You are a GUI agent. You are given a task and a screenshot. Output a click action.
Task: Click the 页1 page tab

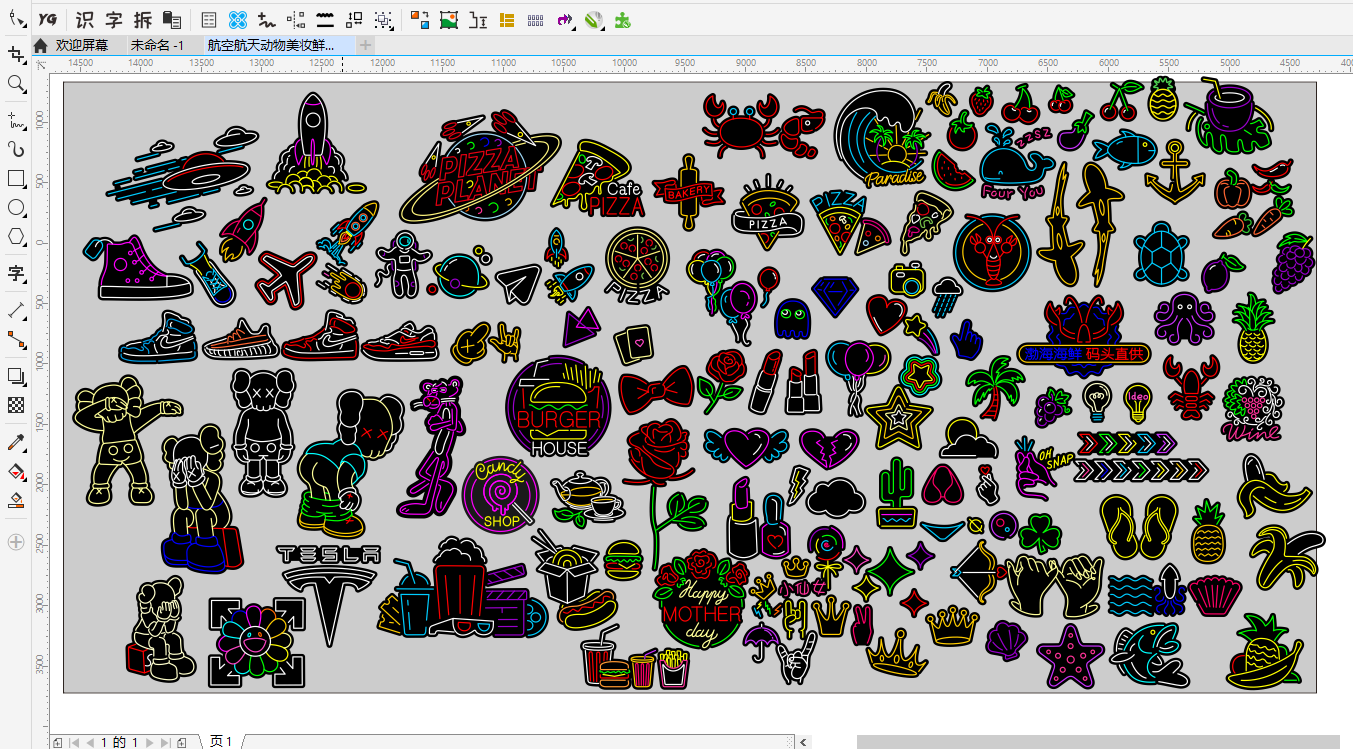(x=221, y=741)
